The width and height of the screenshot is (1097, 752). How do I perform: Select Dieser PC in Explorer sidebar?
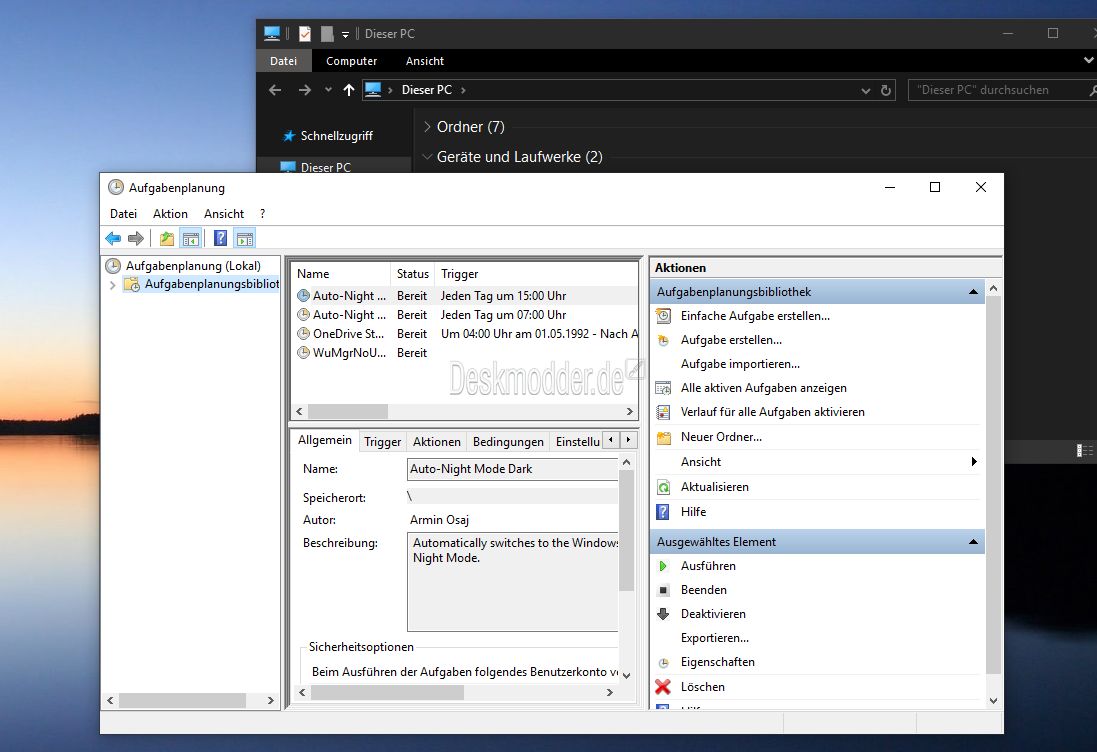325,167
